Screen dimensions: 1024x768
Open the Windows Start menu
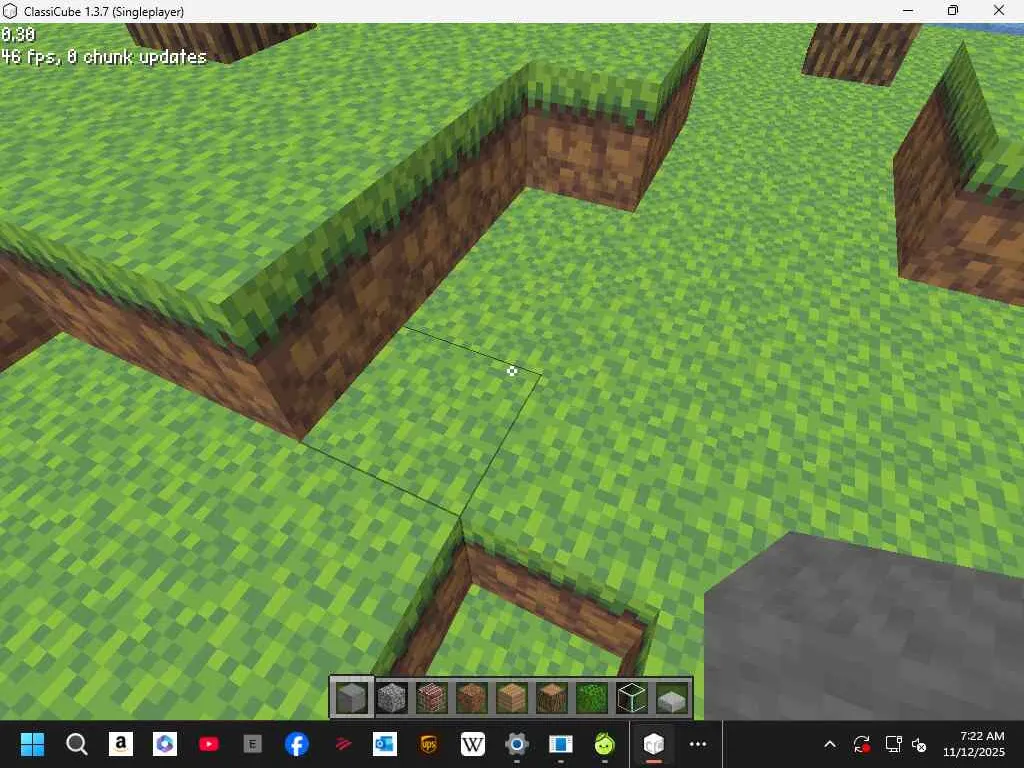[x=32, y=744]
